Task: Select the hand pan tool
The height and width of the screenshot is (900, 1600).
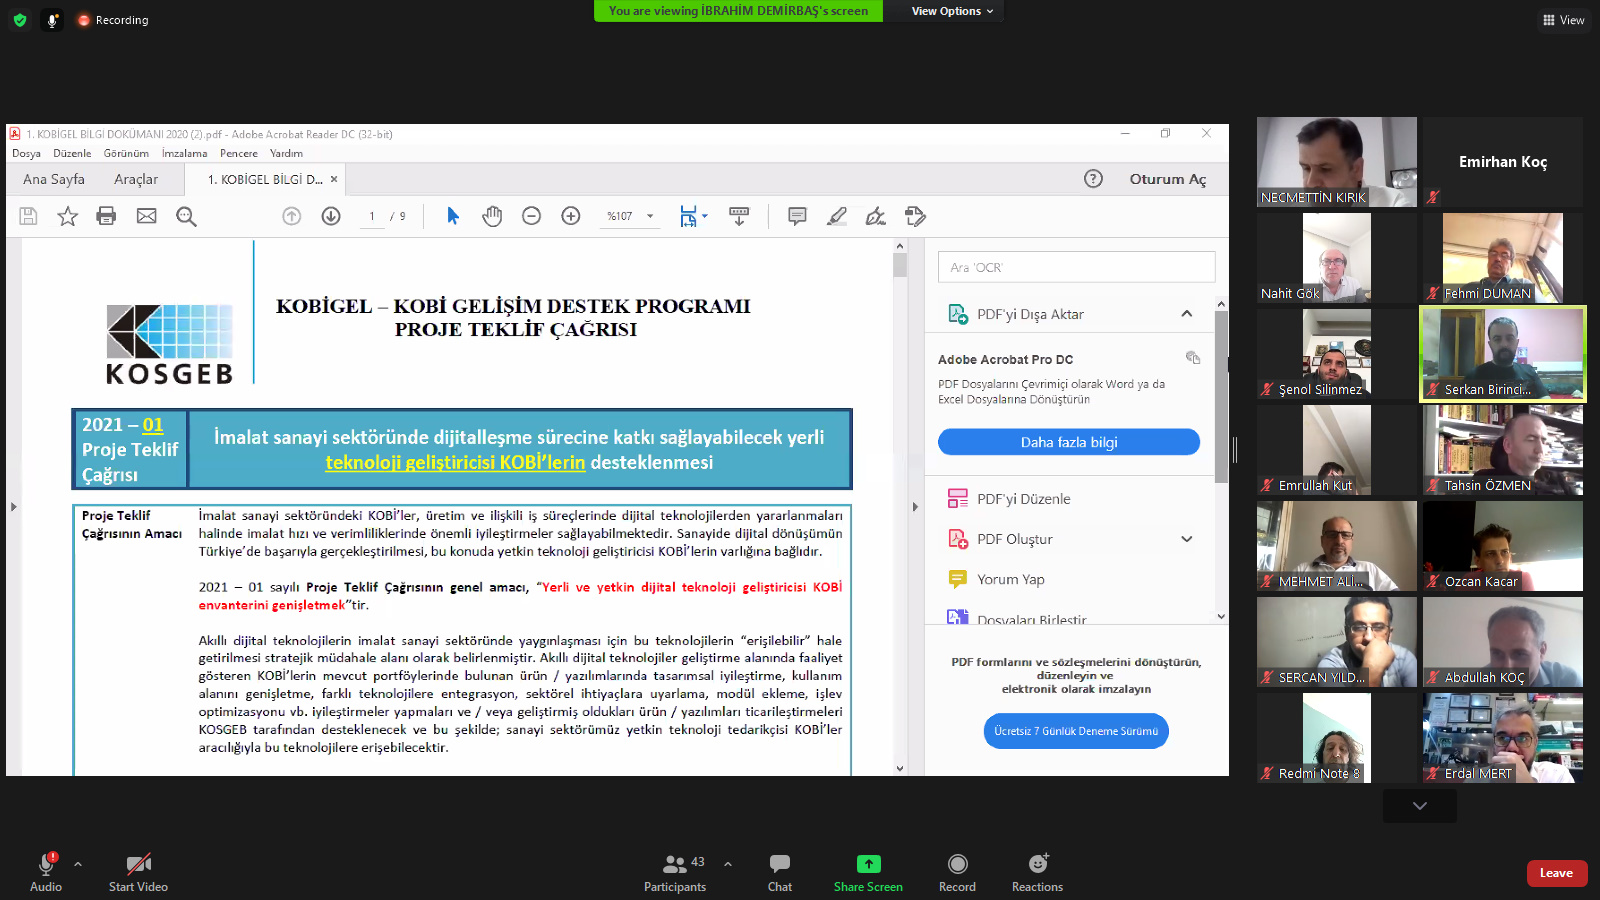Action: point(492,216)
